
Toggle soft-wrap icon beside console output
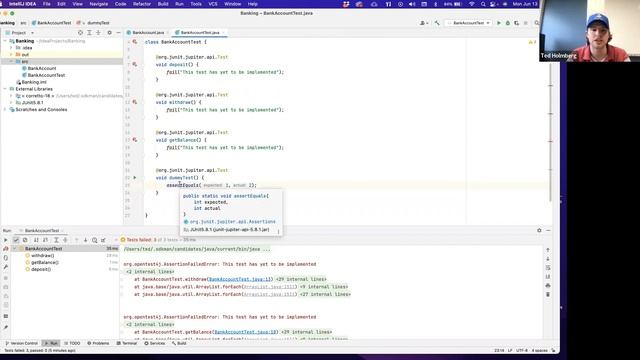[x=548, y=268]
